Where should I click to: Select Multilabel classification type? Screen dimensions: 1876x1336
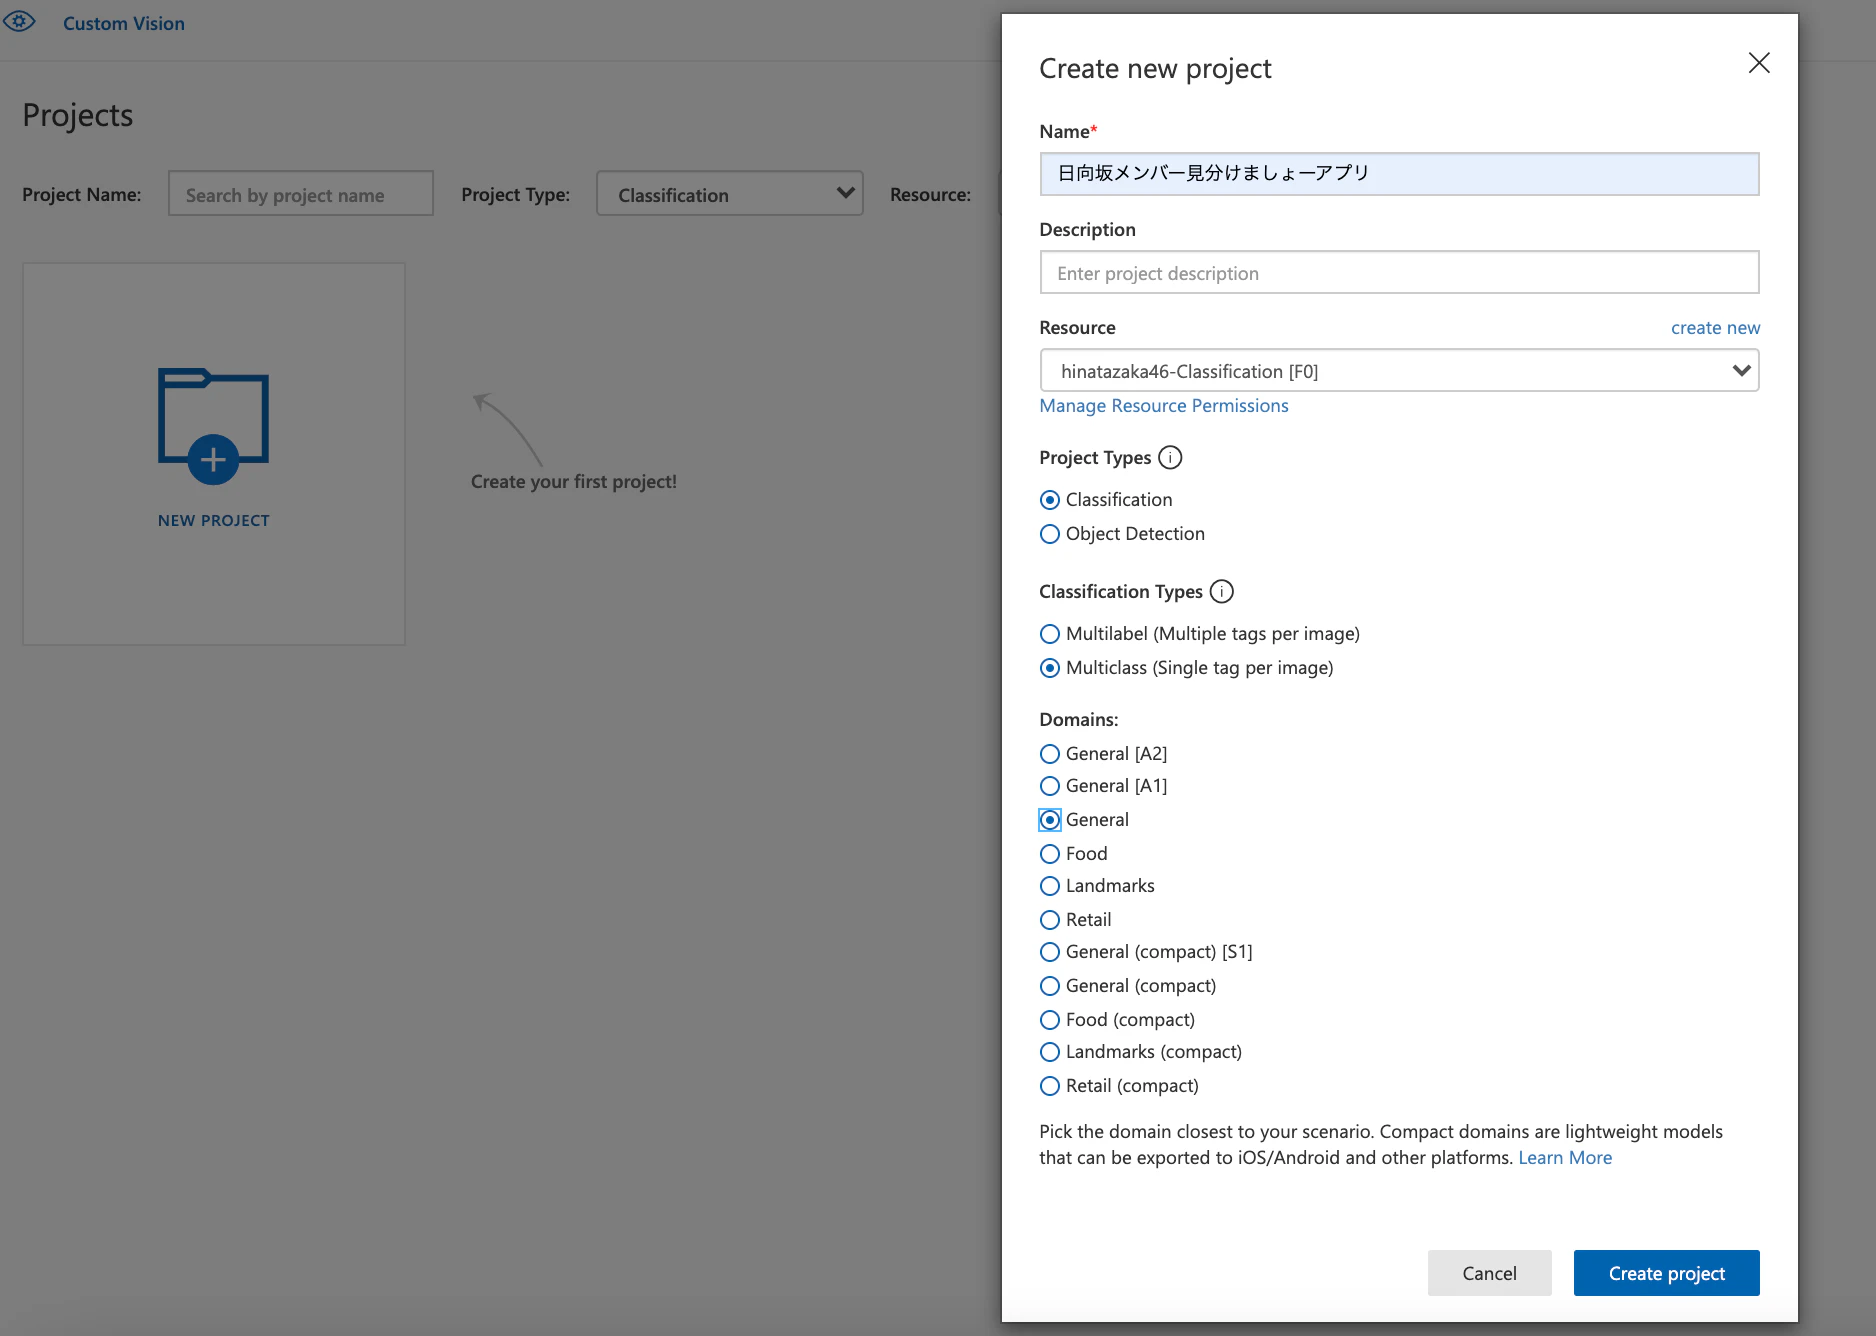(x=1050, y=634)
